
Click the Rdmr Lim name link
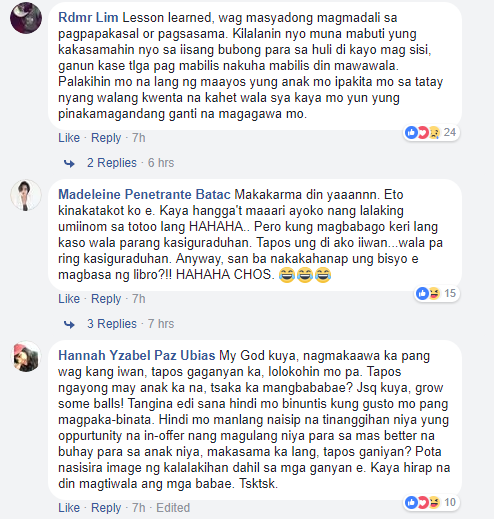pyautogui.click(x=88, y=18)
